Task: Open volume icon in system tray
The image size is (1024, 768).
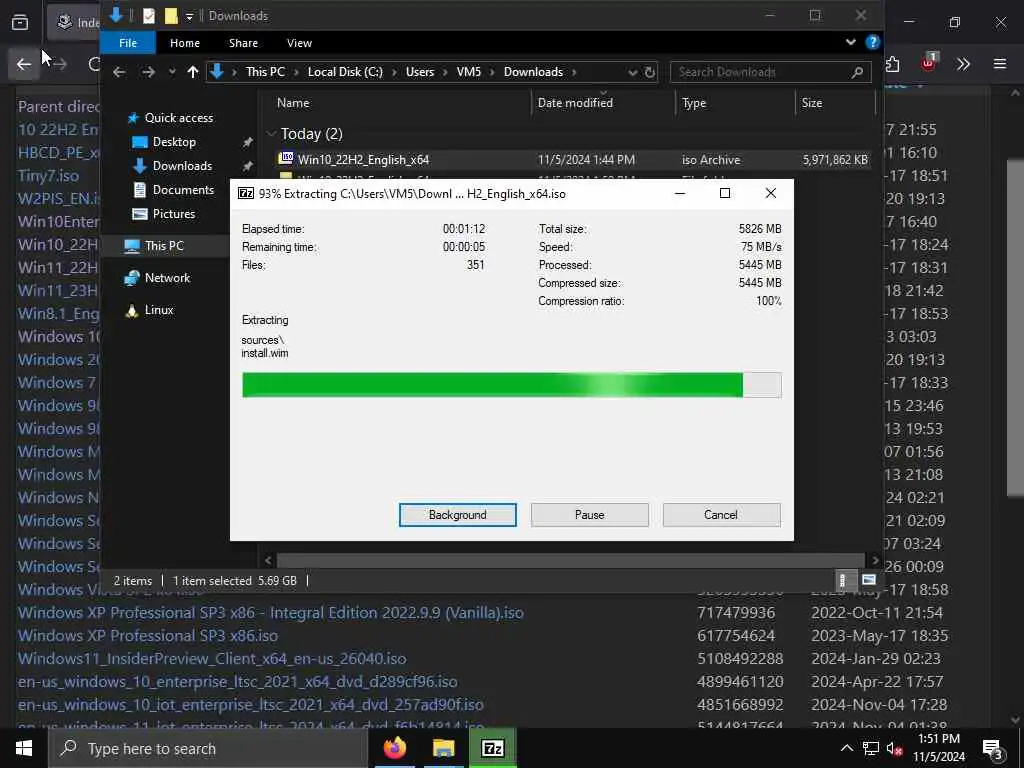Action: pyautogui.click(x=895, y=748)
